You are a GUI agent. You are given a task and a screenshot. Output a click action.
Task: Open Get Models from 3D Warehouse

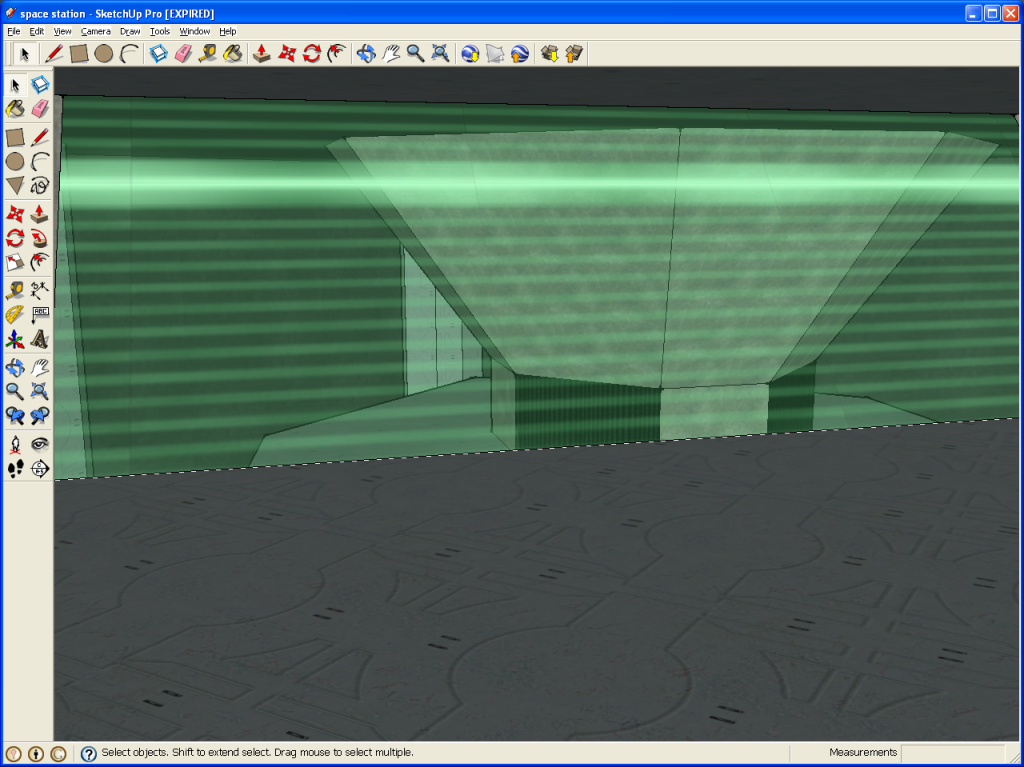click(x=549, y=54)
